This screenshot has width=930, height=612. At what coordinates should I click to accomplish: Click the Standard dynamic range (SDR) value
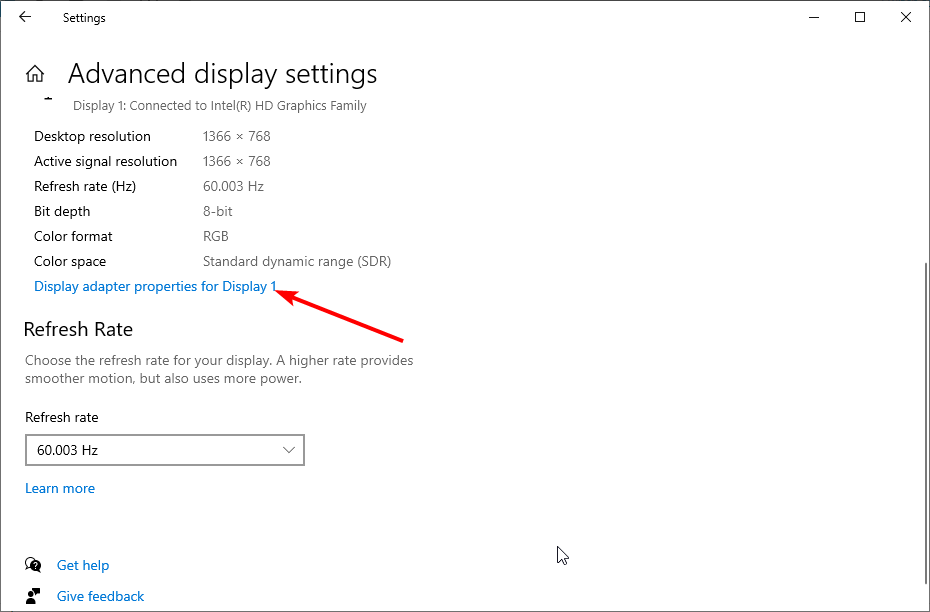point(297,262)
